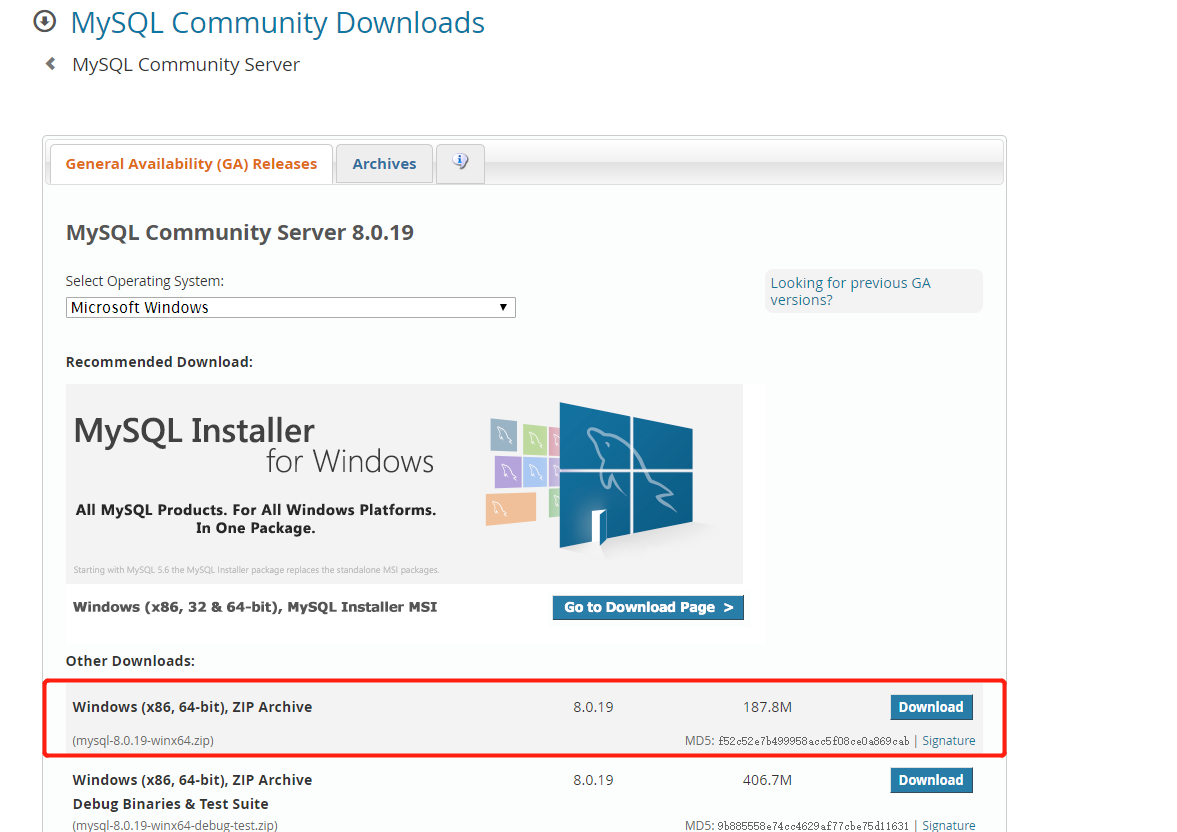Click the Recommended Download: label
This screenshot has height=832, width=1177.
pyautogui.click(x=159, y=362)
